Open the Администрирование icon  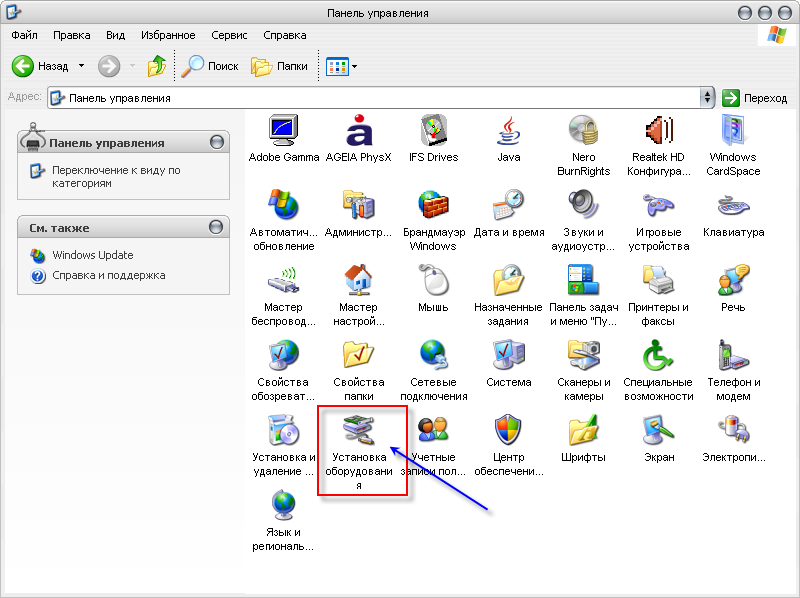coord(359,213)
